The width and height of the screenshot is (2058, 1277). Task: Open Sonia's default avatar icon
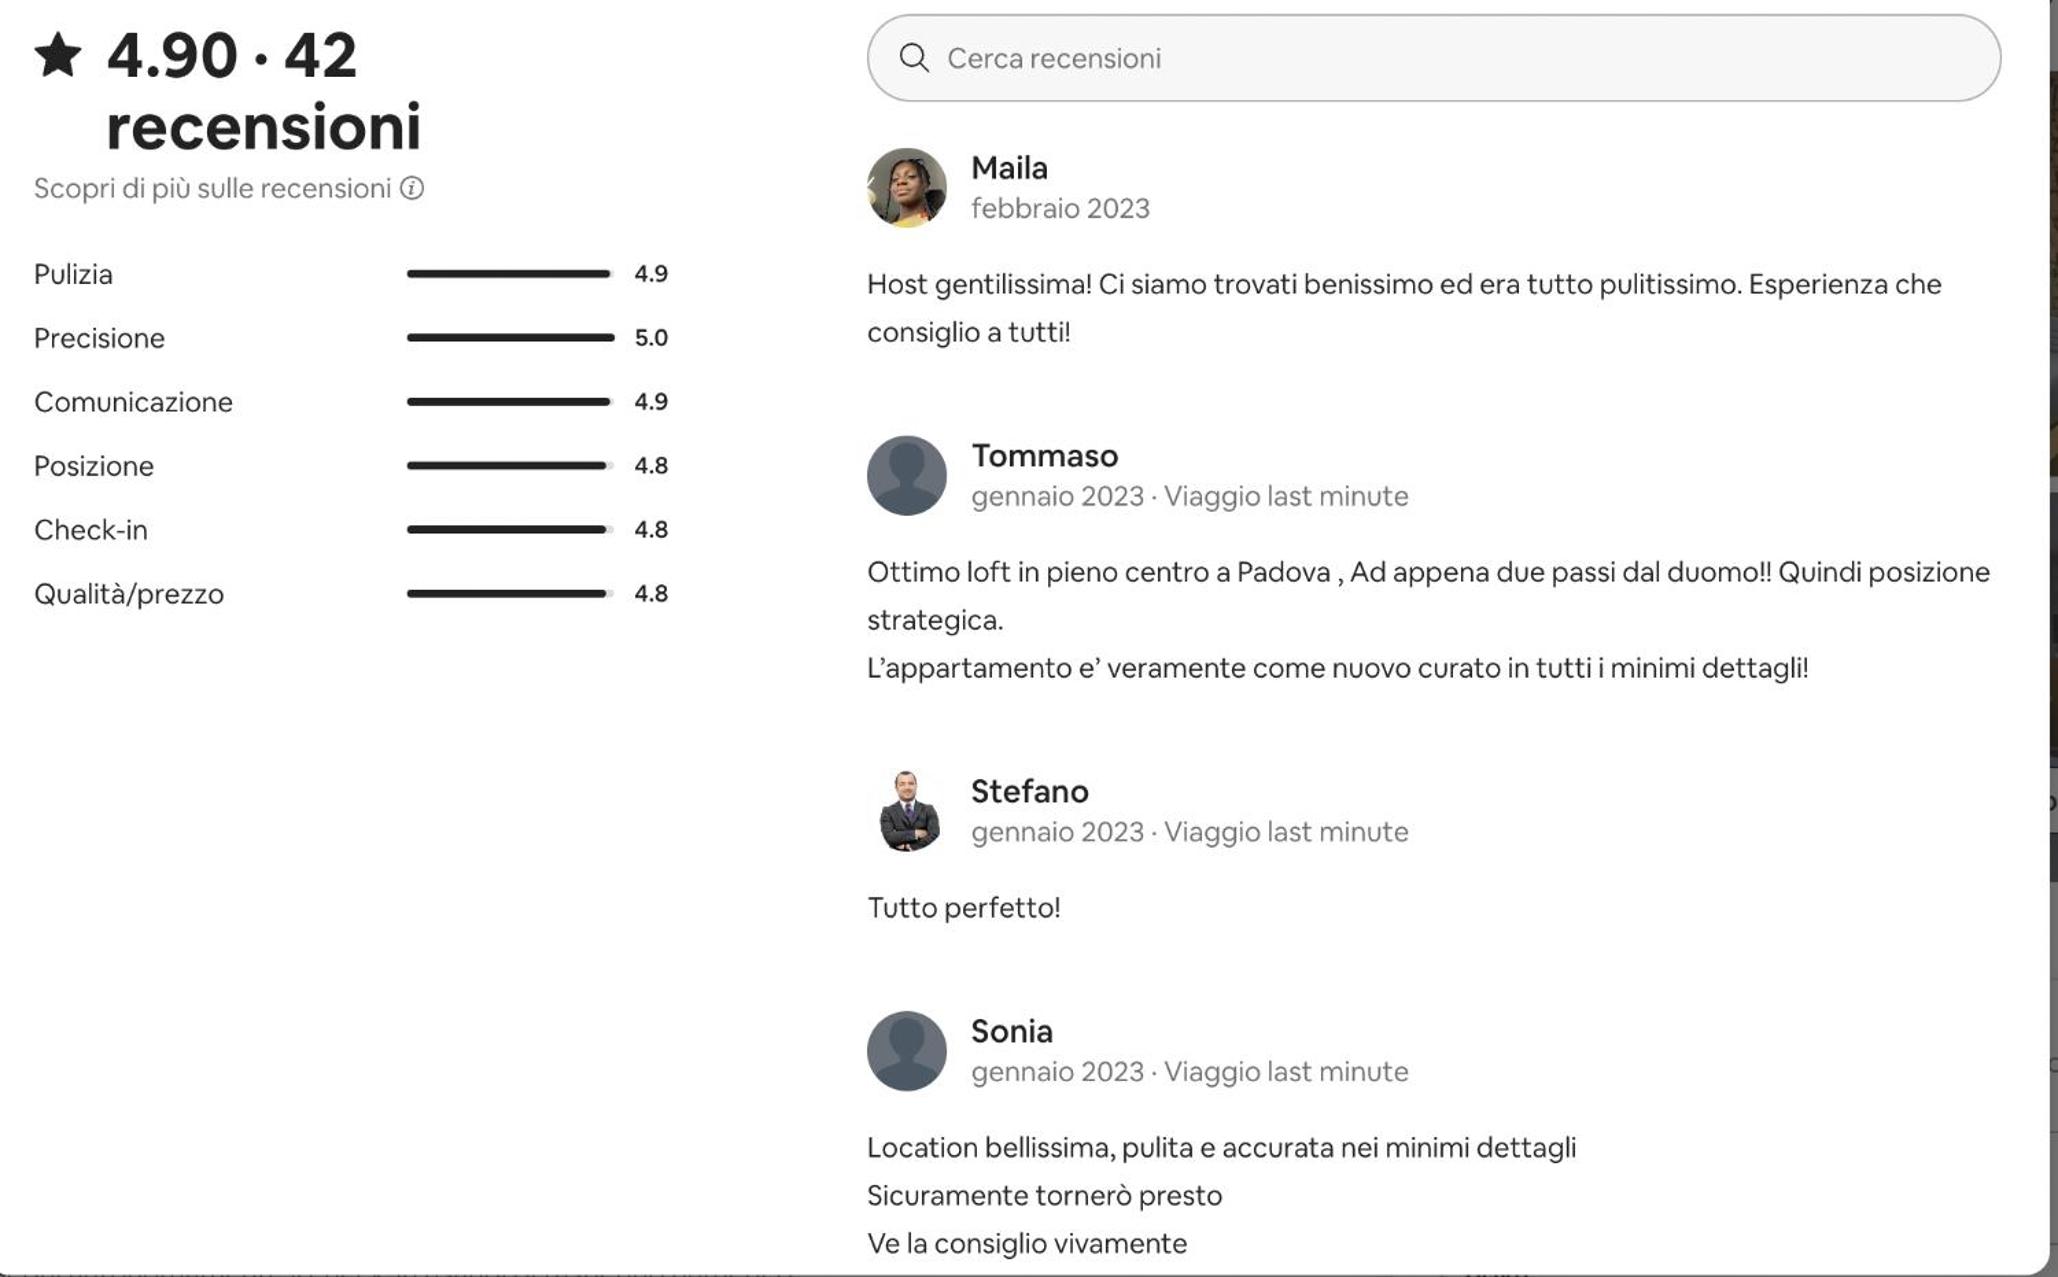click(906, 1051)
